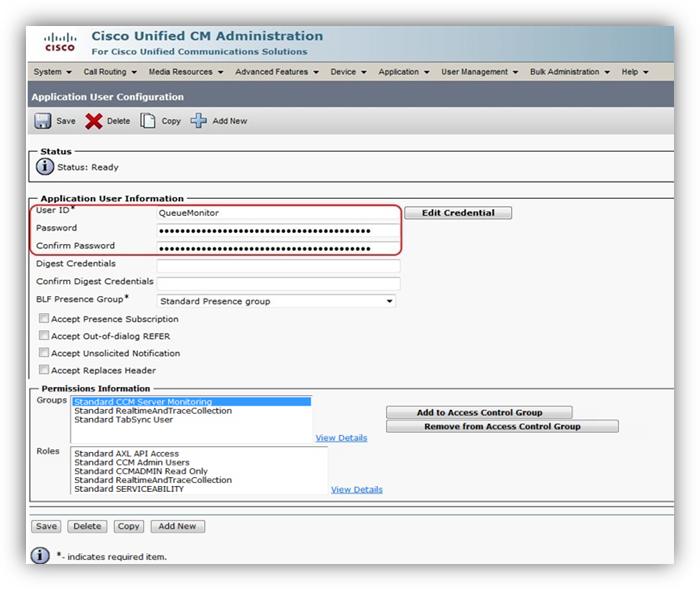Click Remove from Access Control Group

click(x=502, y=426)
